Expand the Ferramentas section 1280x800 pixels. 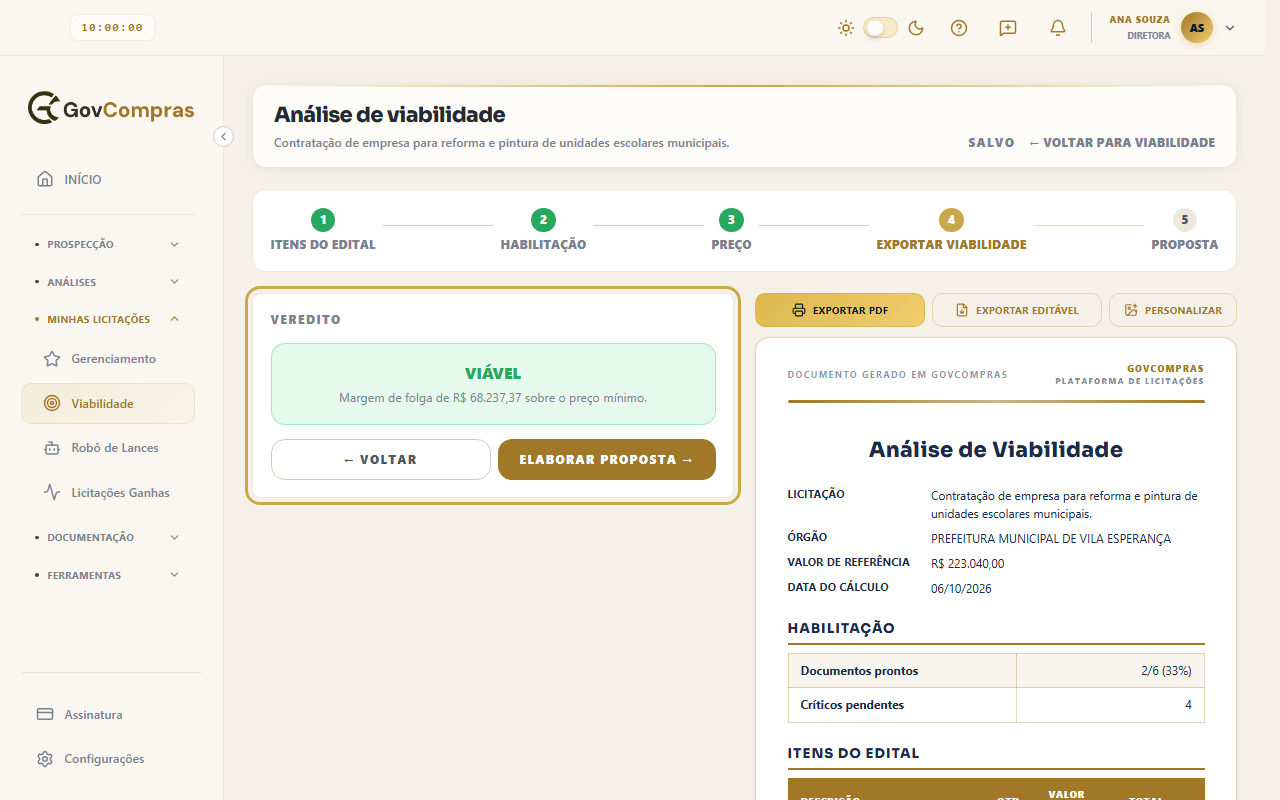pyautogui.click(x=108, y=576)
